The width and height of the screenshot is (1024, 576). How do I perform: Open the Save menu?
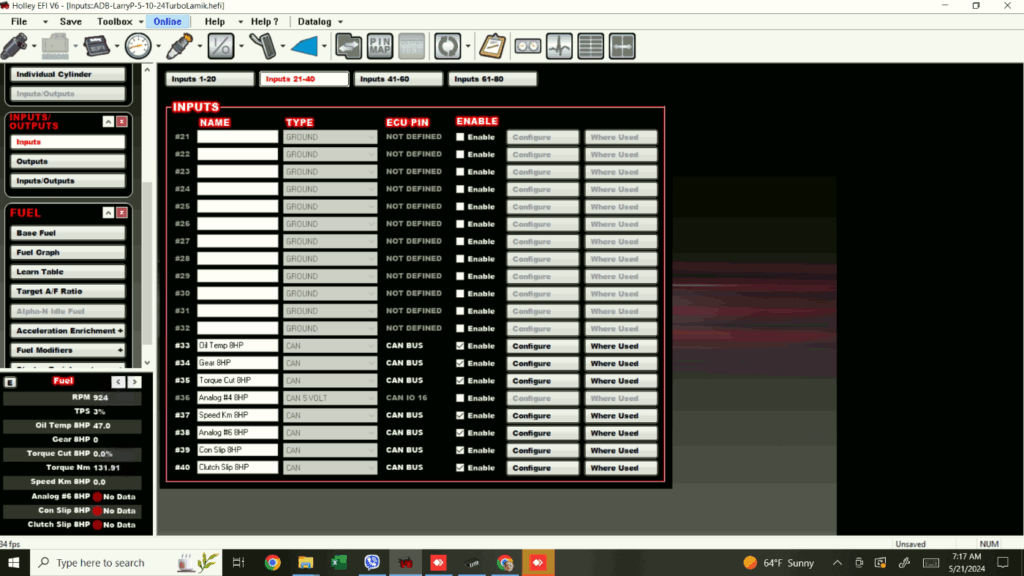pos(71,22)
